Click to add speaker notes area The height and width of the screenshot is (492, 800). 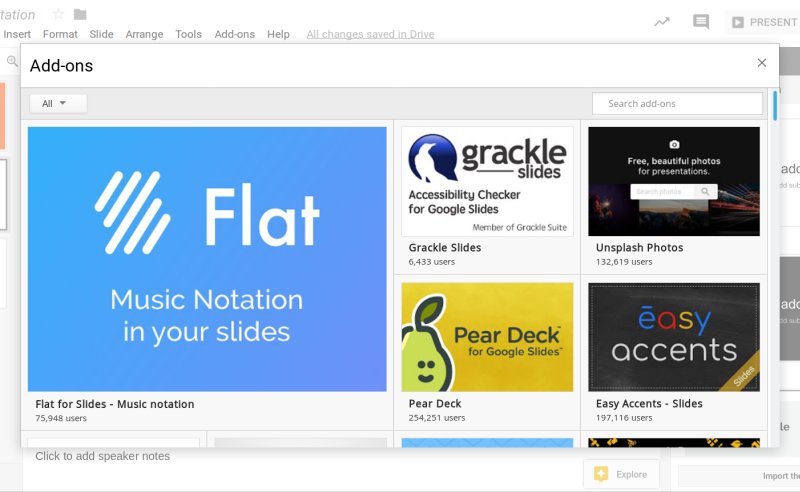[103, 456]
